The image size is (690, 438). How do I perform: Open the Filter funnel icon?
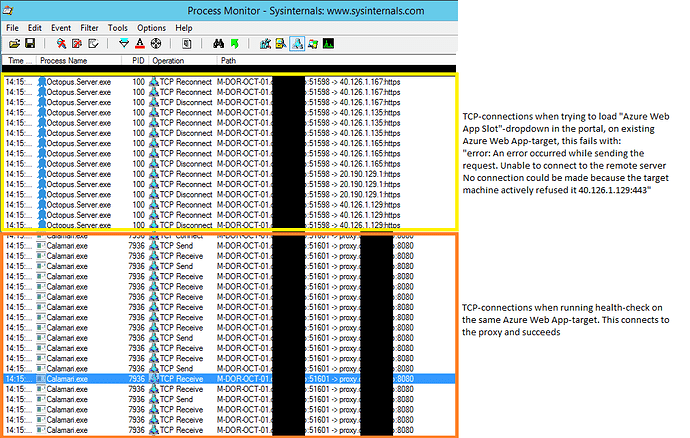(x=124, y=44)
